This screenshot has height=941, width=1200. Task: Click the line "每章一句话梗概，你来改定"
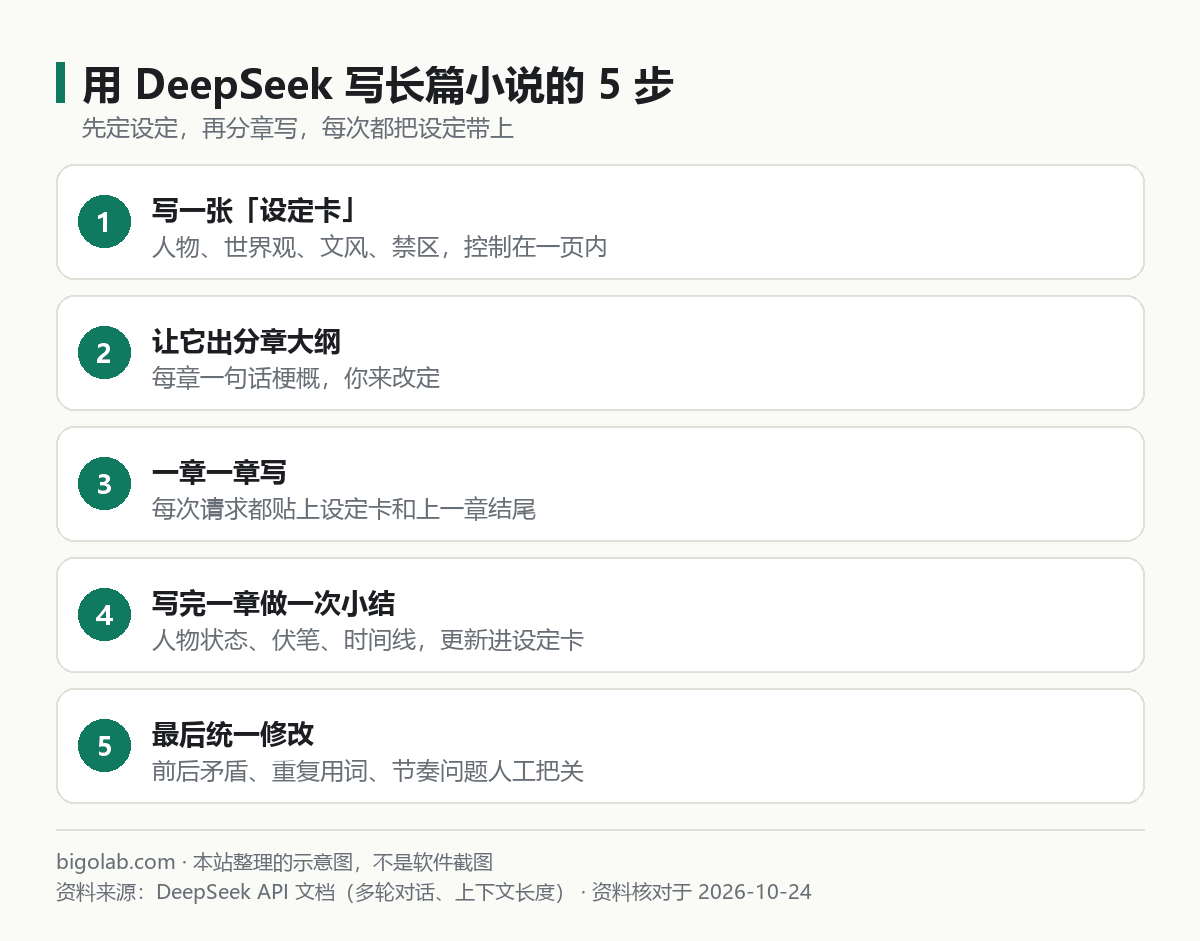tap(296, 378)
